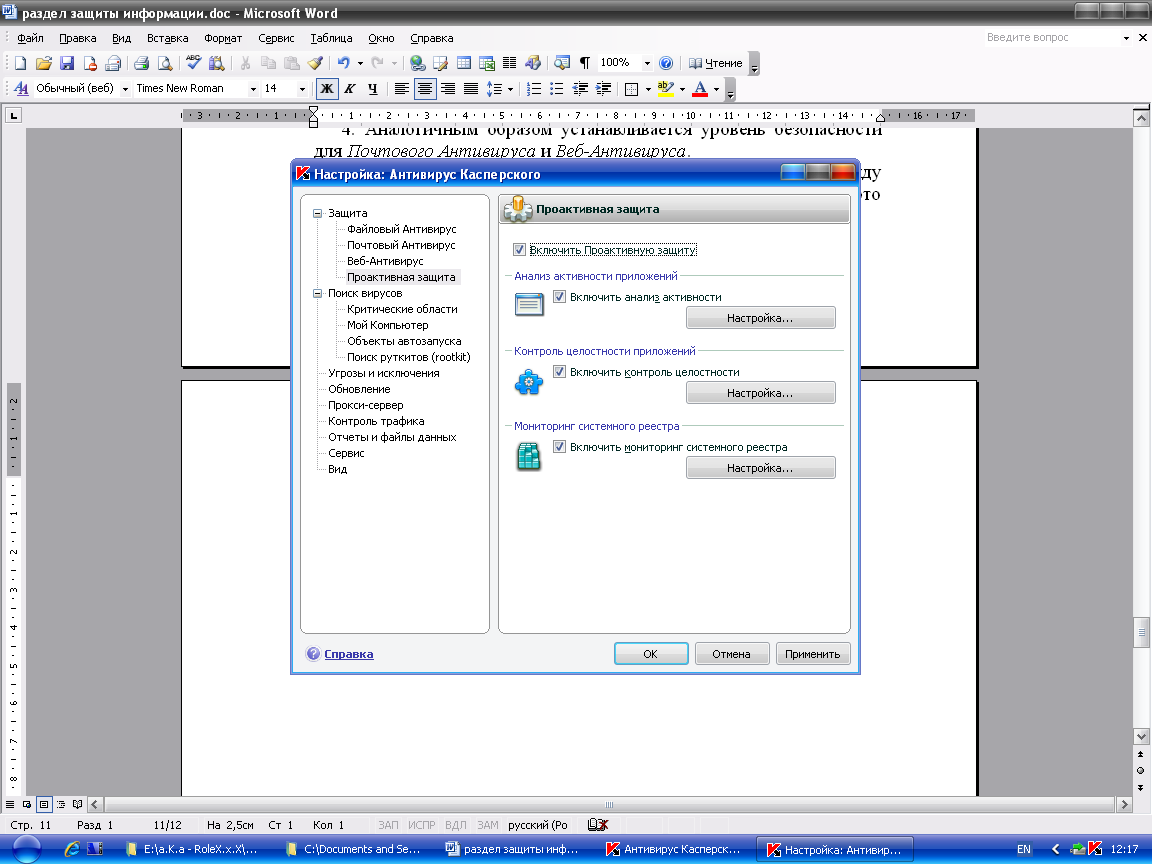Select Файловый Антивирус in settings tree

point(401,229)
